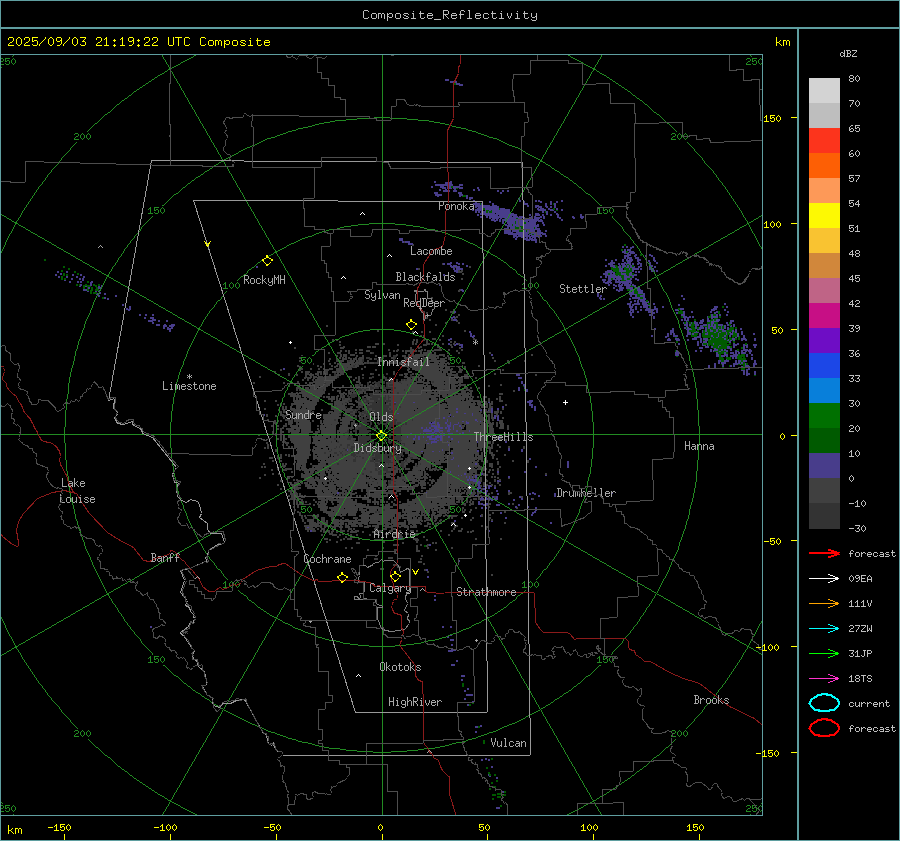
Task: Click the RedDeer city label
Action: click(x=424, y=303)
